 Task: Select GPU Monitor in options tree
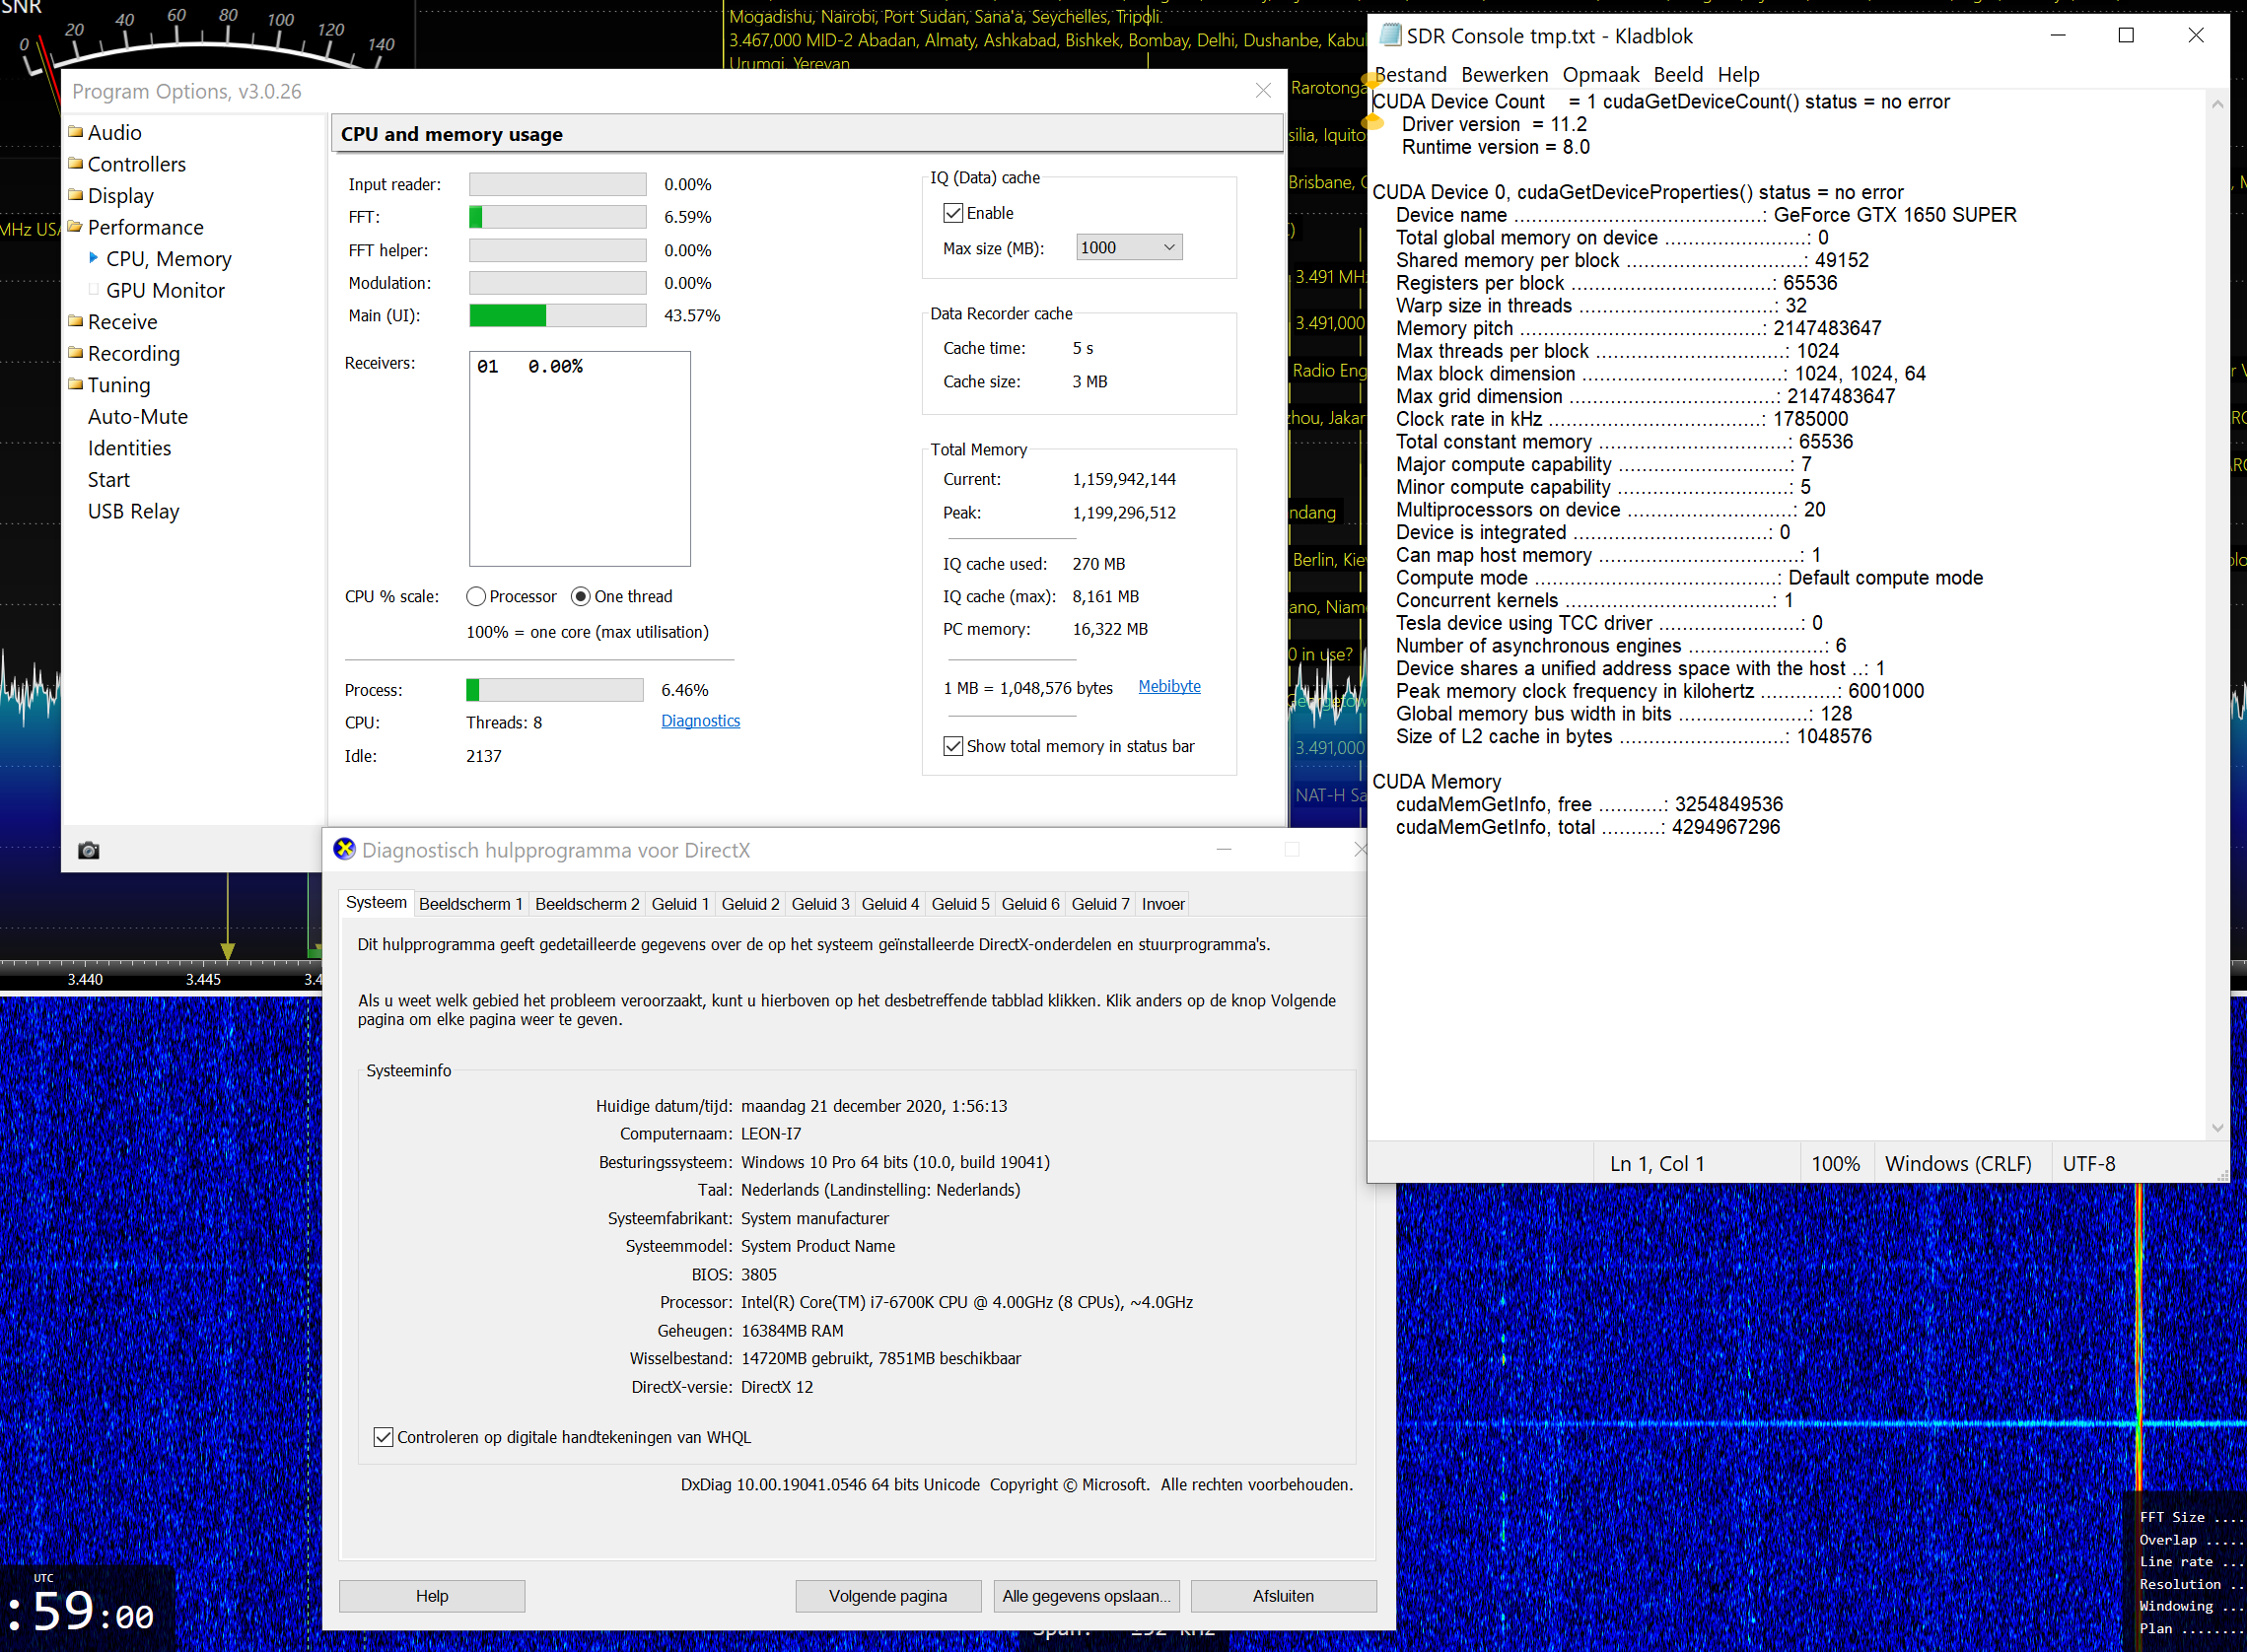[x=165, y=290]
